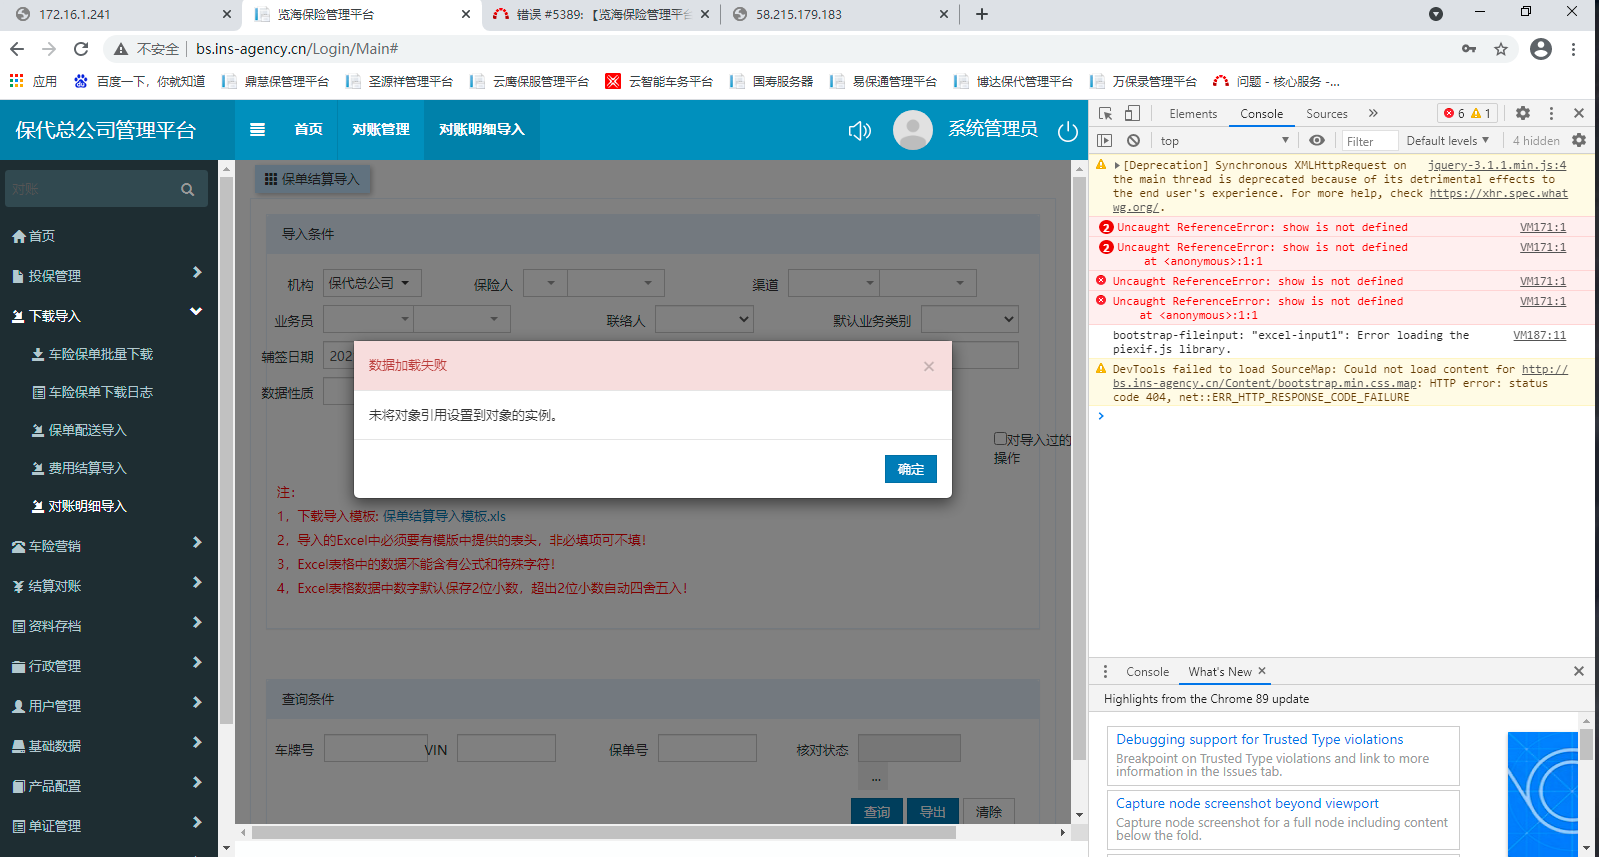
Task: Open console settings gear beside hidden count
Action: point(1579,141)
